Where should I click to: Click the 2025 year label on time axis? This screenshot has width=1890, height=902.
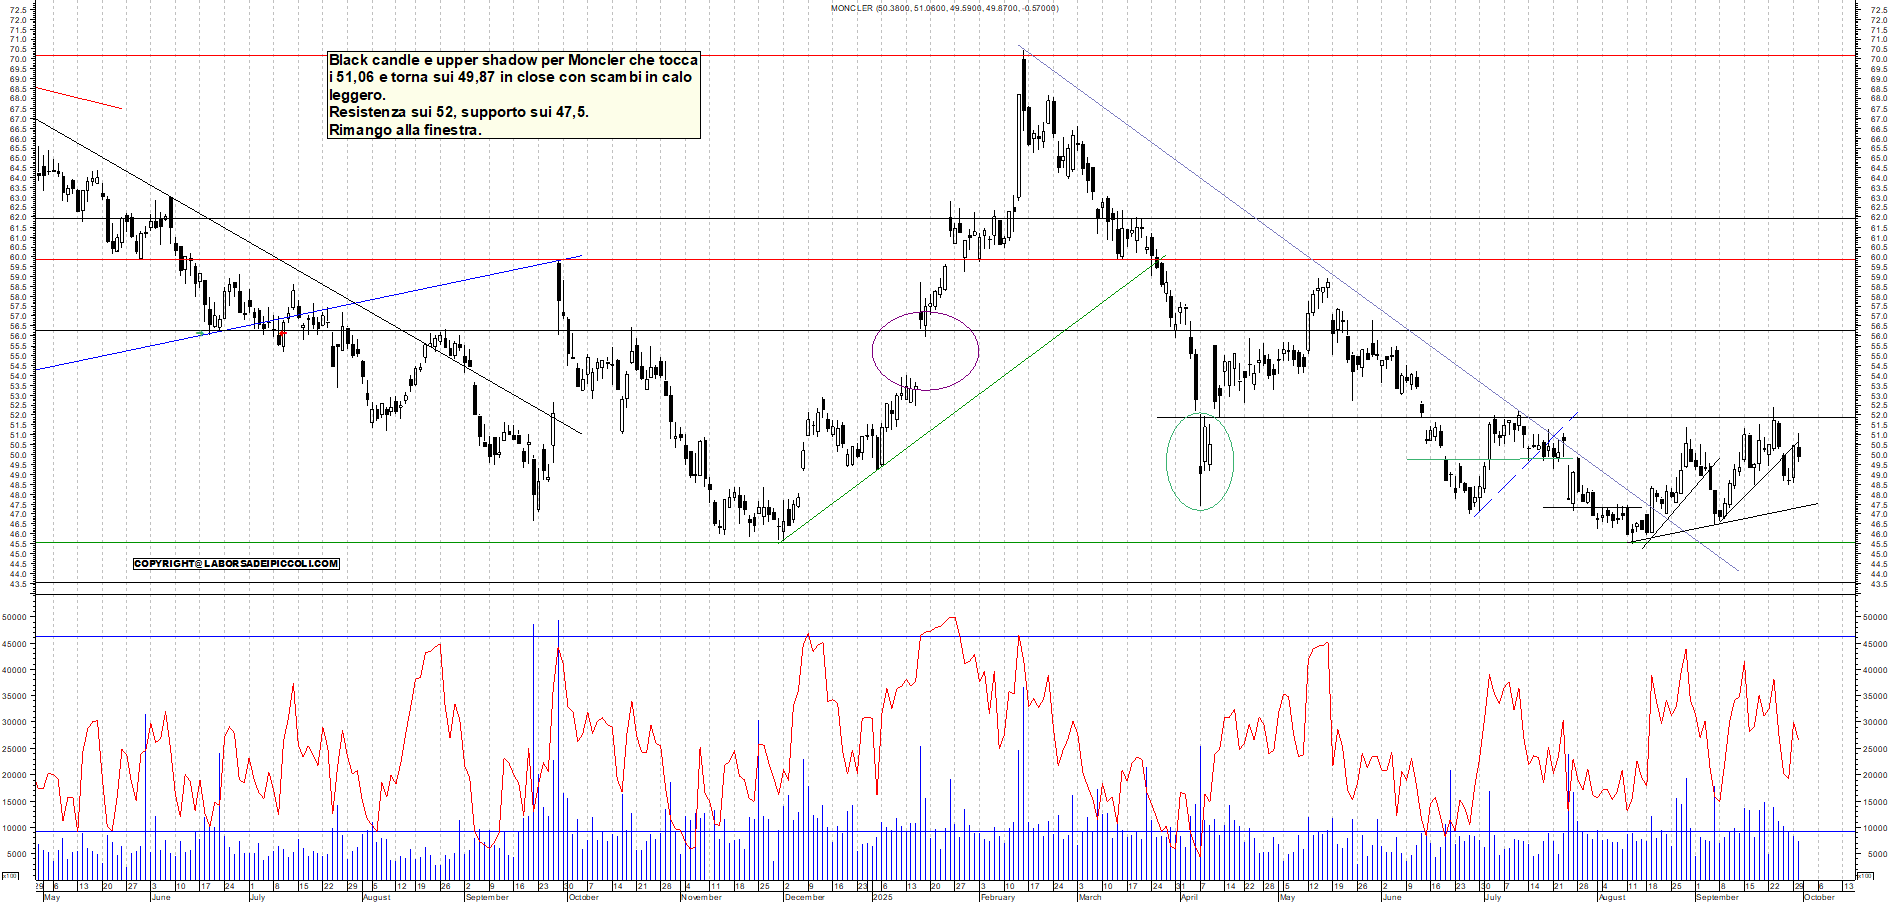(x=882, y=897)
